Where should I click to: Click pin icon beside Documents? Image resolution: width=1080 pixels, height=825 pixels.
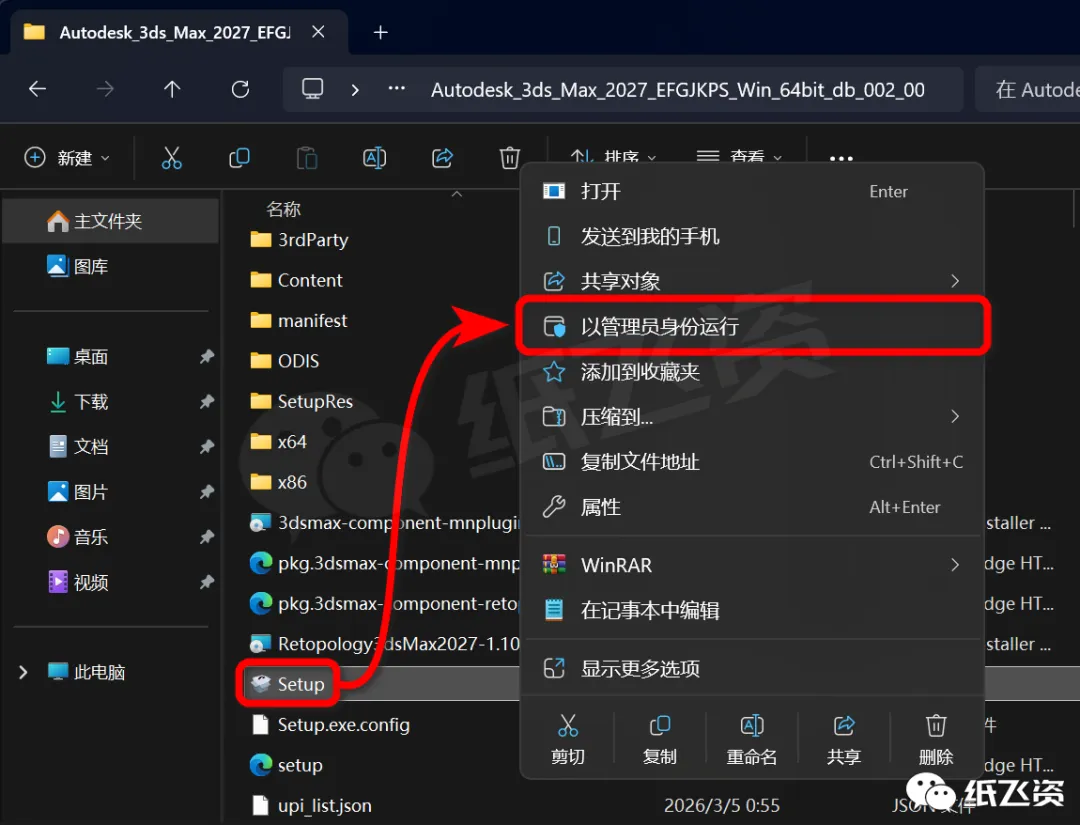tap(207, 447)
